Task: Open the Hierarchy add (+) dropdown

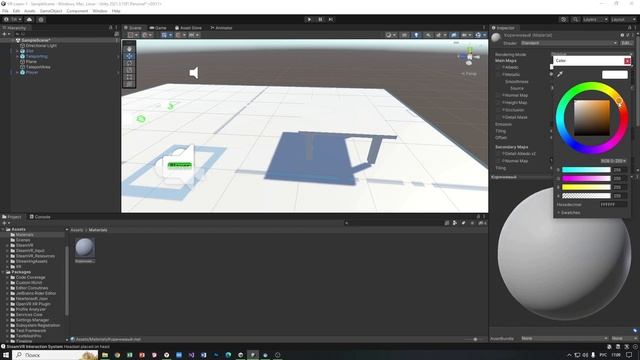Action: [x=6, y=34]
